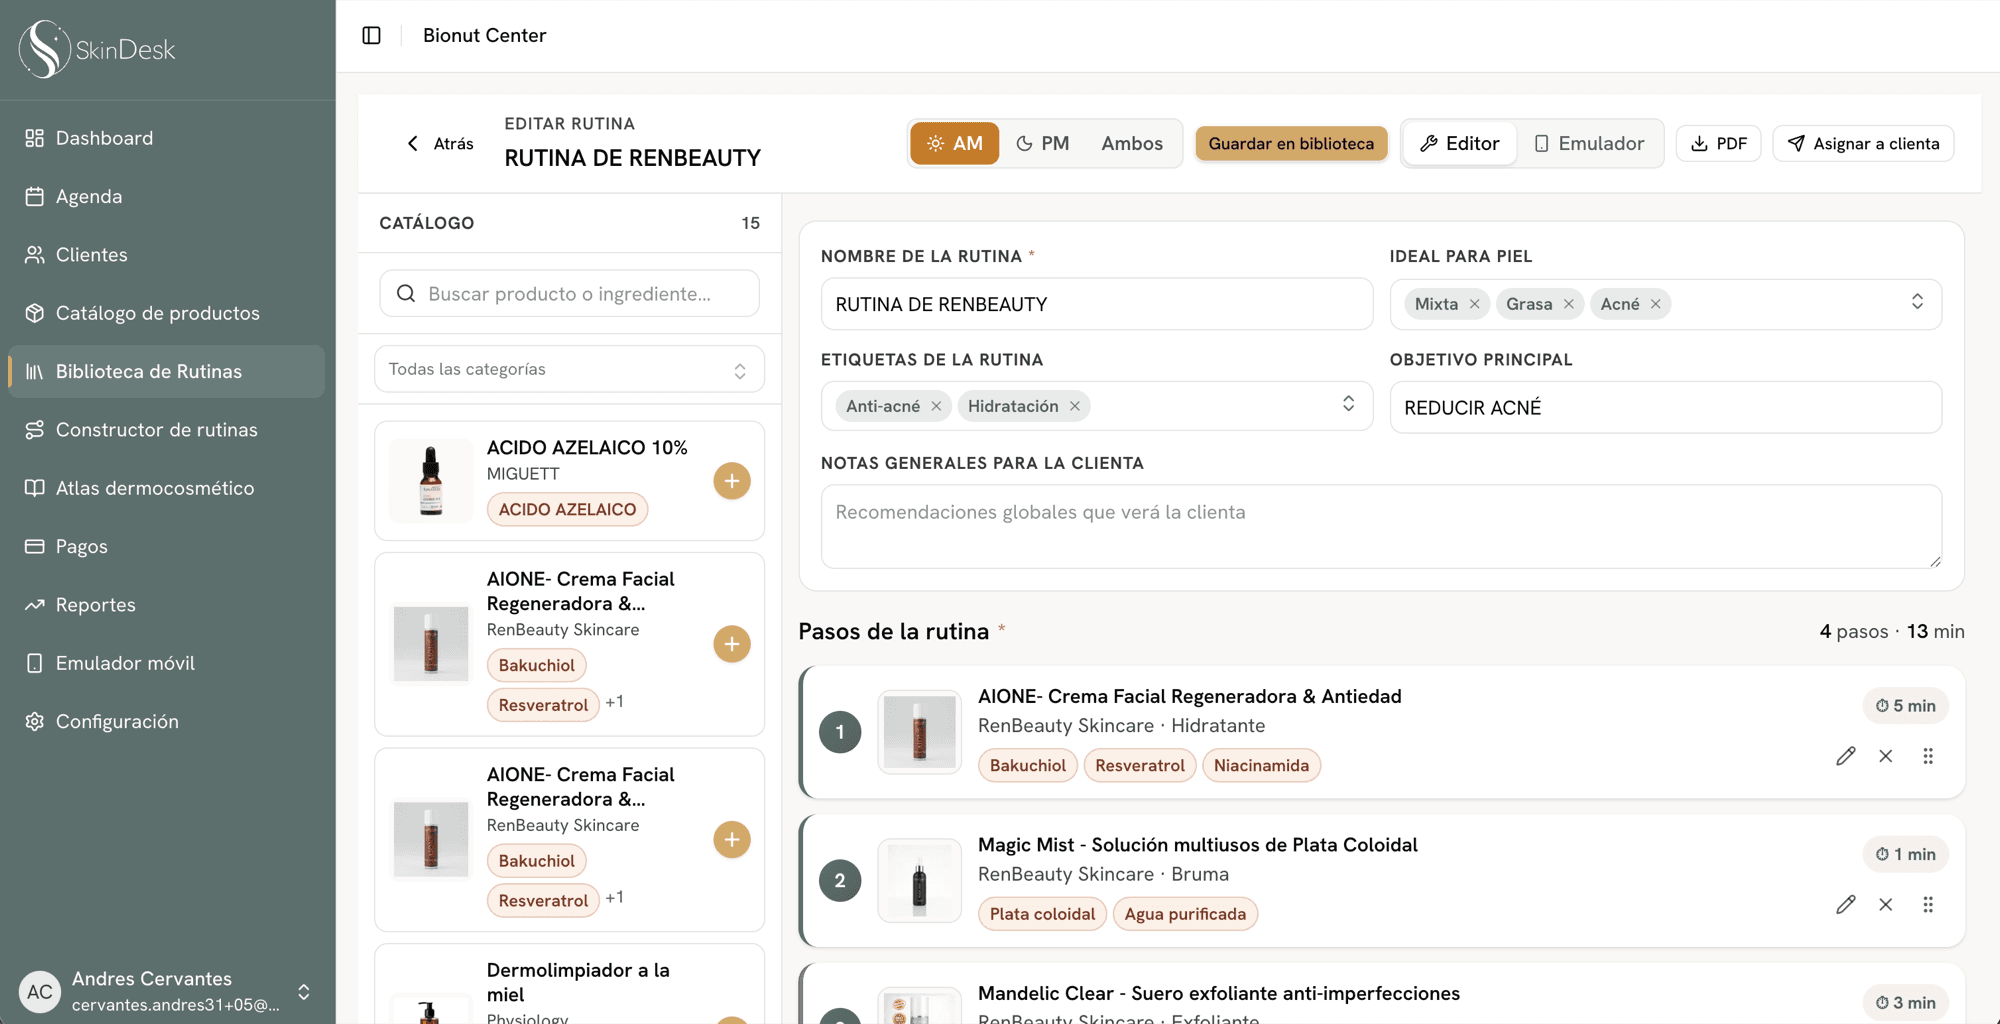Remove step 1 AIONE Crema Facial
Screen dimensions: 2000x1024
pyautogui.click(x=1885, y=756)
